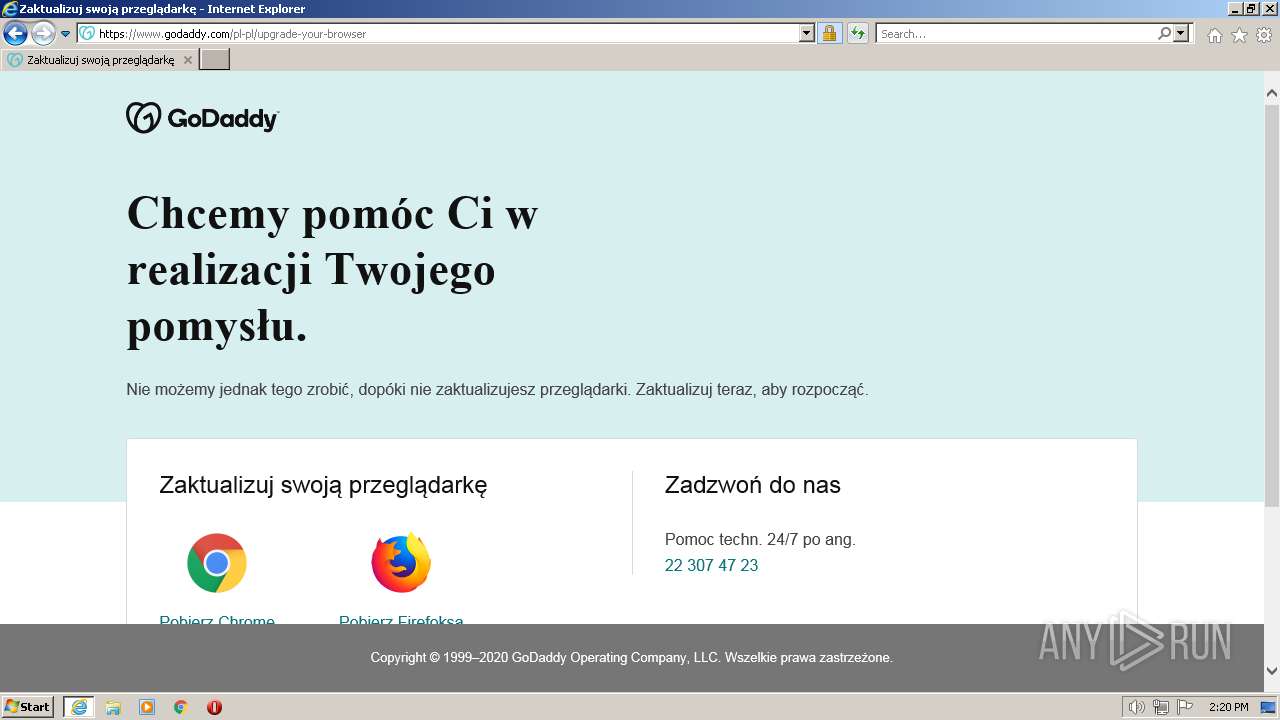Open the Windows Start button
This screenshot has width=1280, height=720.
pyautogui.click(x=27, y=707)
